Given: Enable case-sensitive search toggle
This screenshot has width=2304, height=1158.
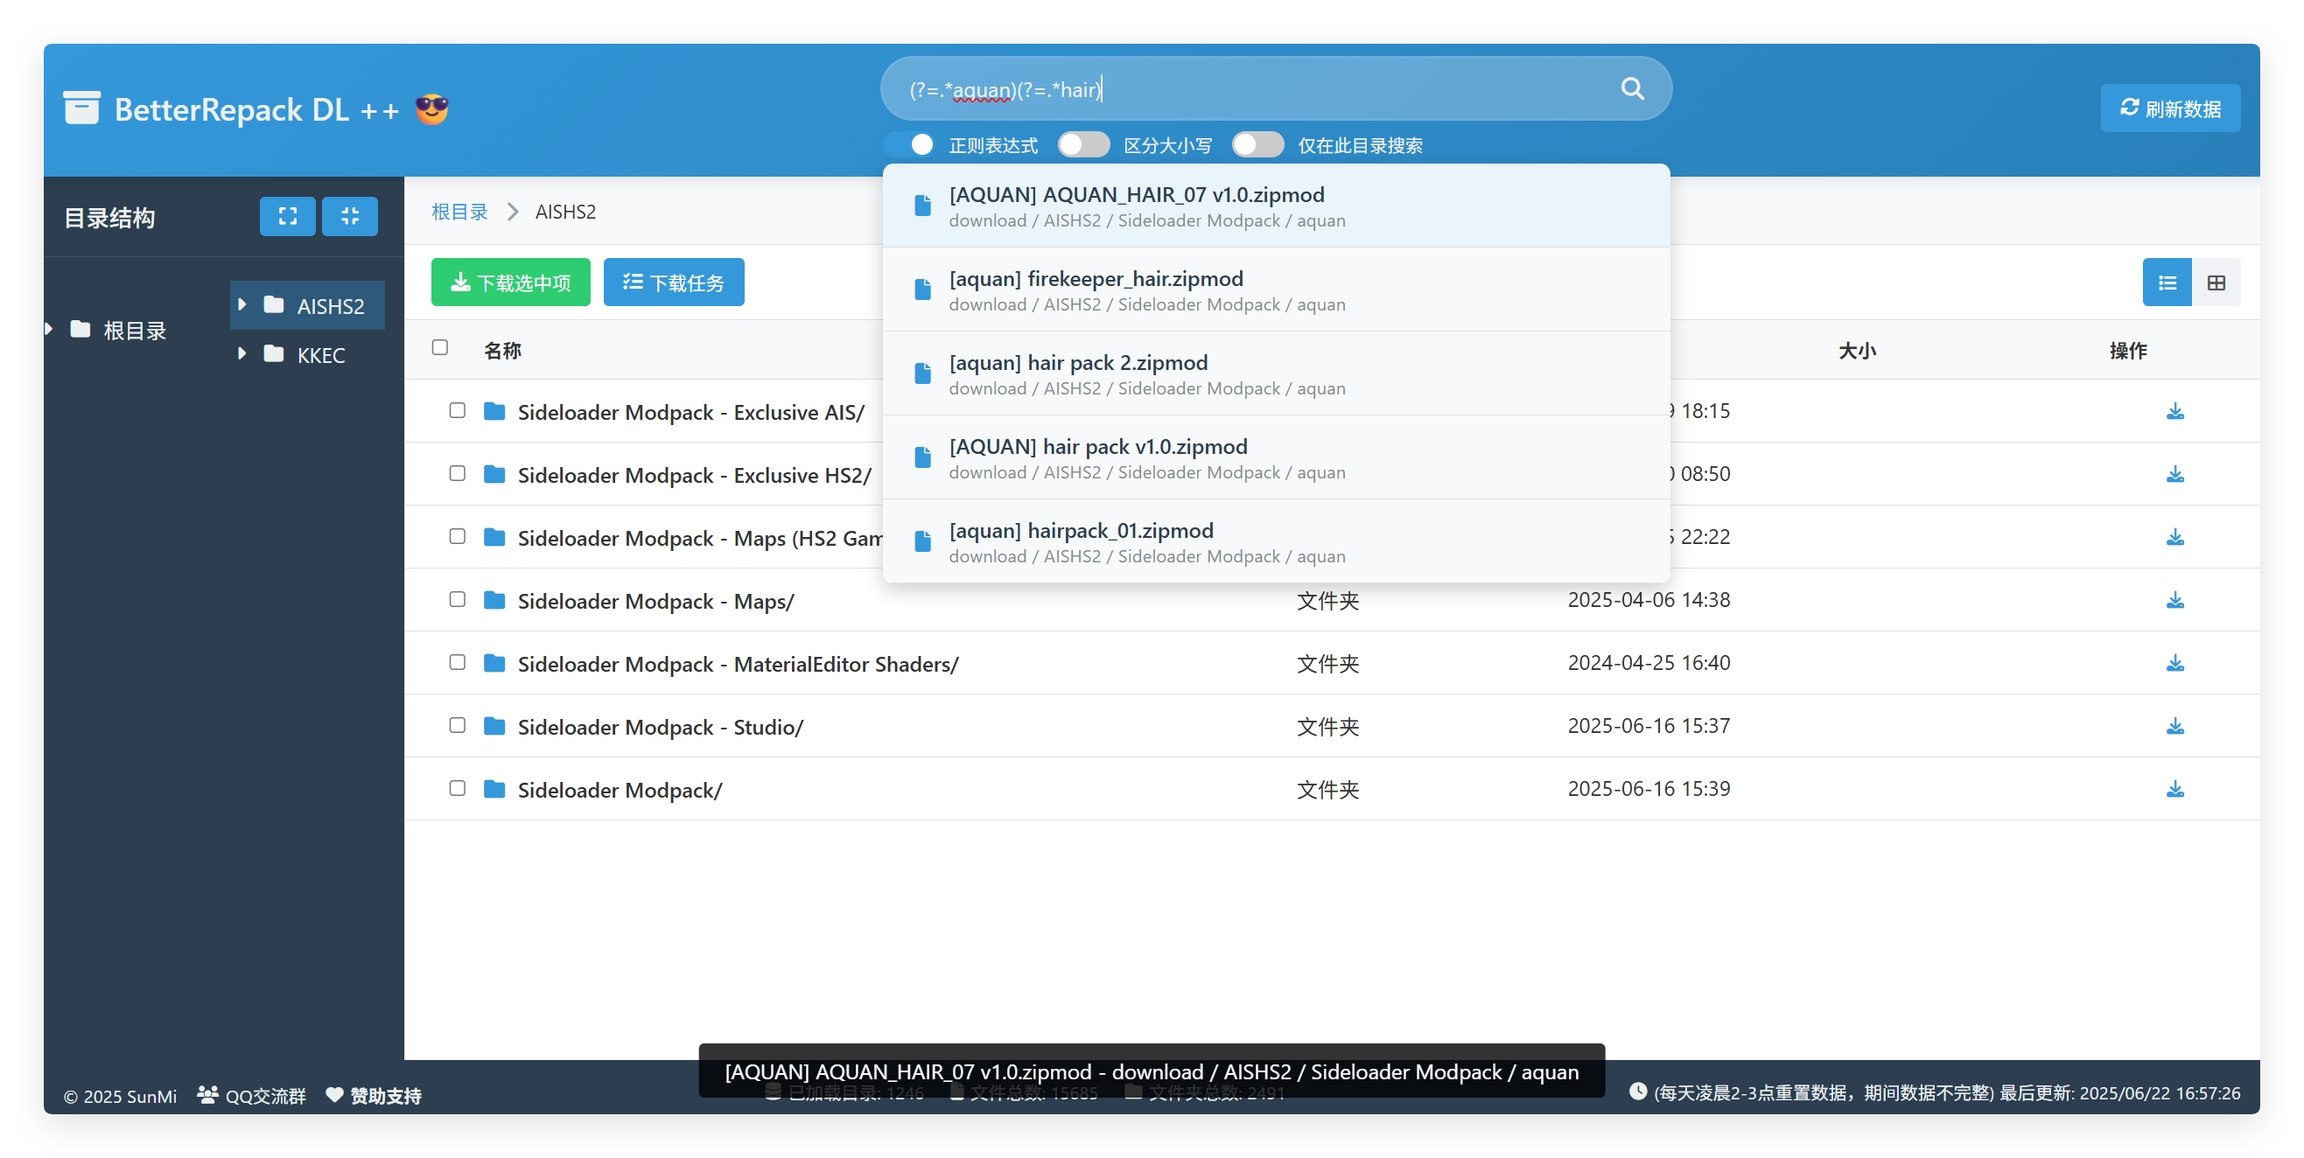Looking at the screenshot, I should pyautogui.click(x=1084, y=145).
